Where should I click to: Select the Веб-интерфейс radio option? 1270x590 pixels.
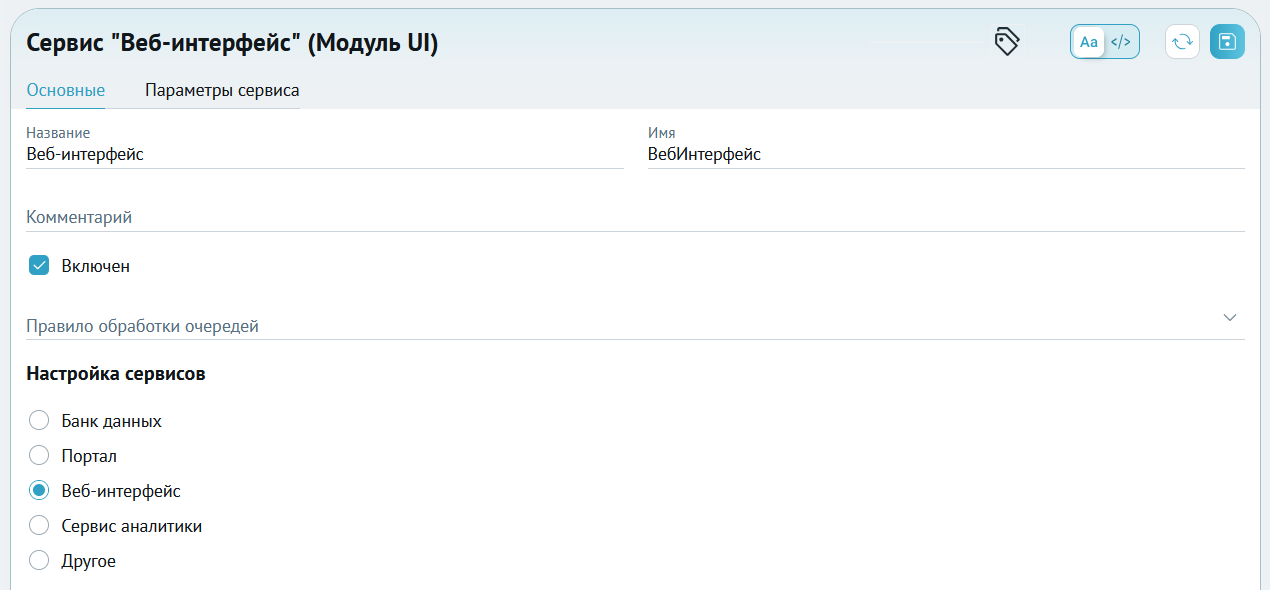tap(39, 491)
